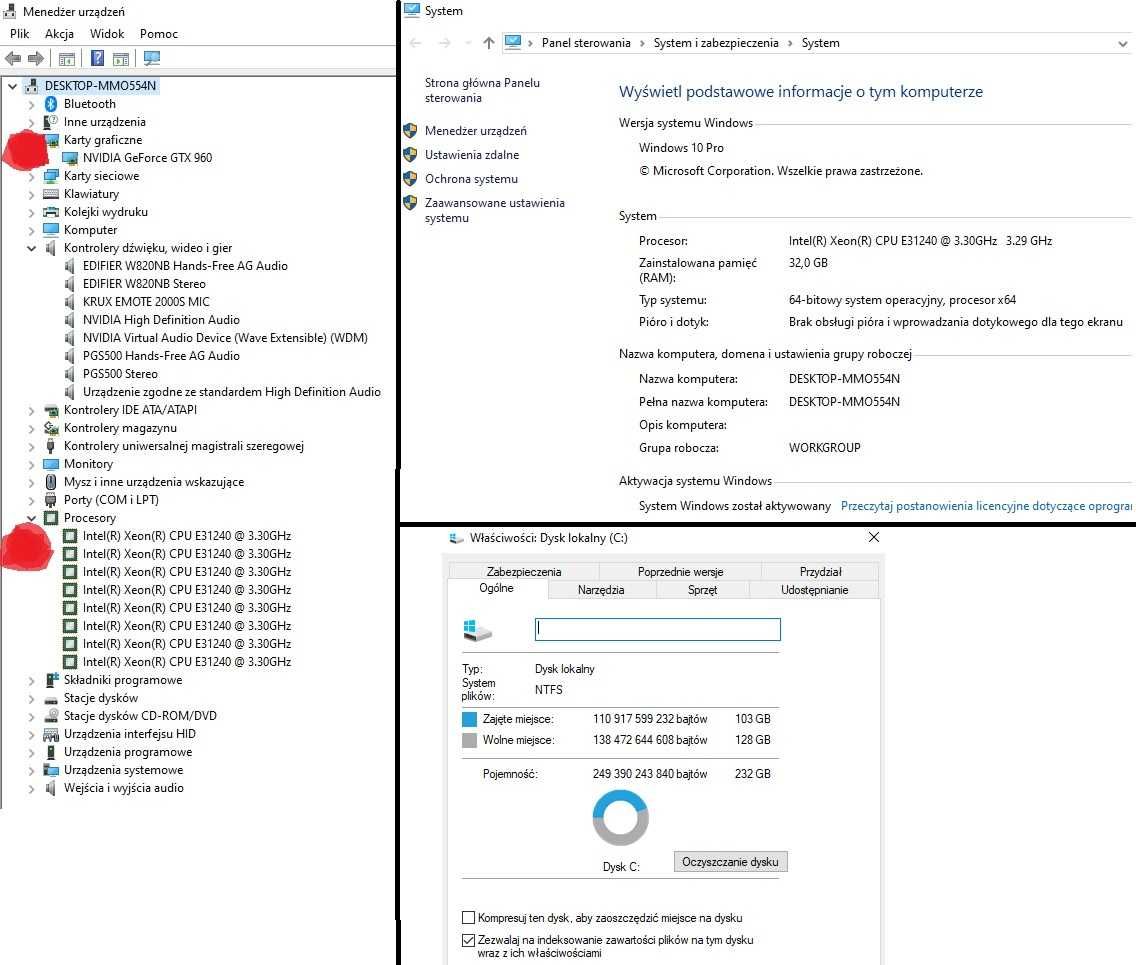Click the speaker icon of KRUX EMOTE 2000S MIC
1136x965 pixels.
click(70, 302)
